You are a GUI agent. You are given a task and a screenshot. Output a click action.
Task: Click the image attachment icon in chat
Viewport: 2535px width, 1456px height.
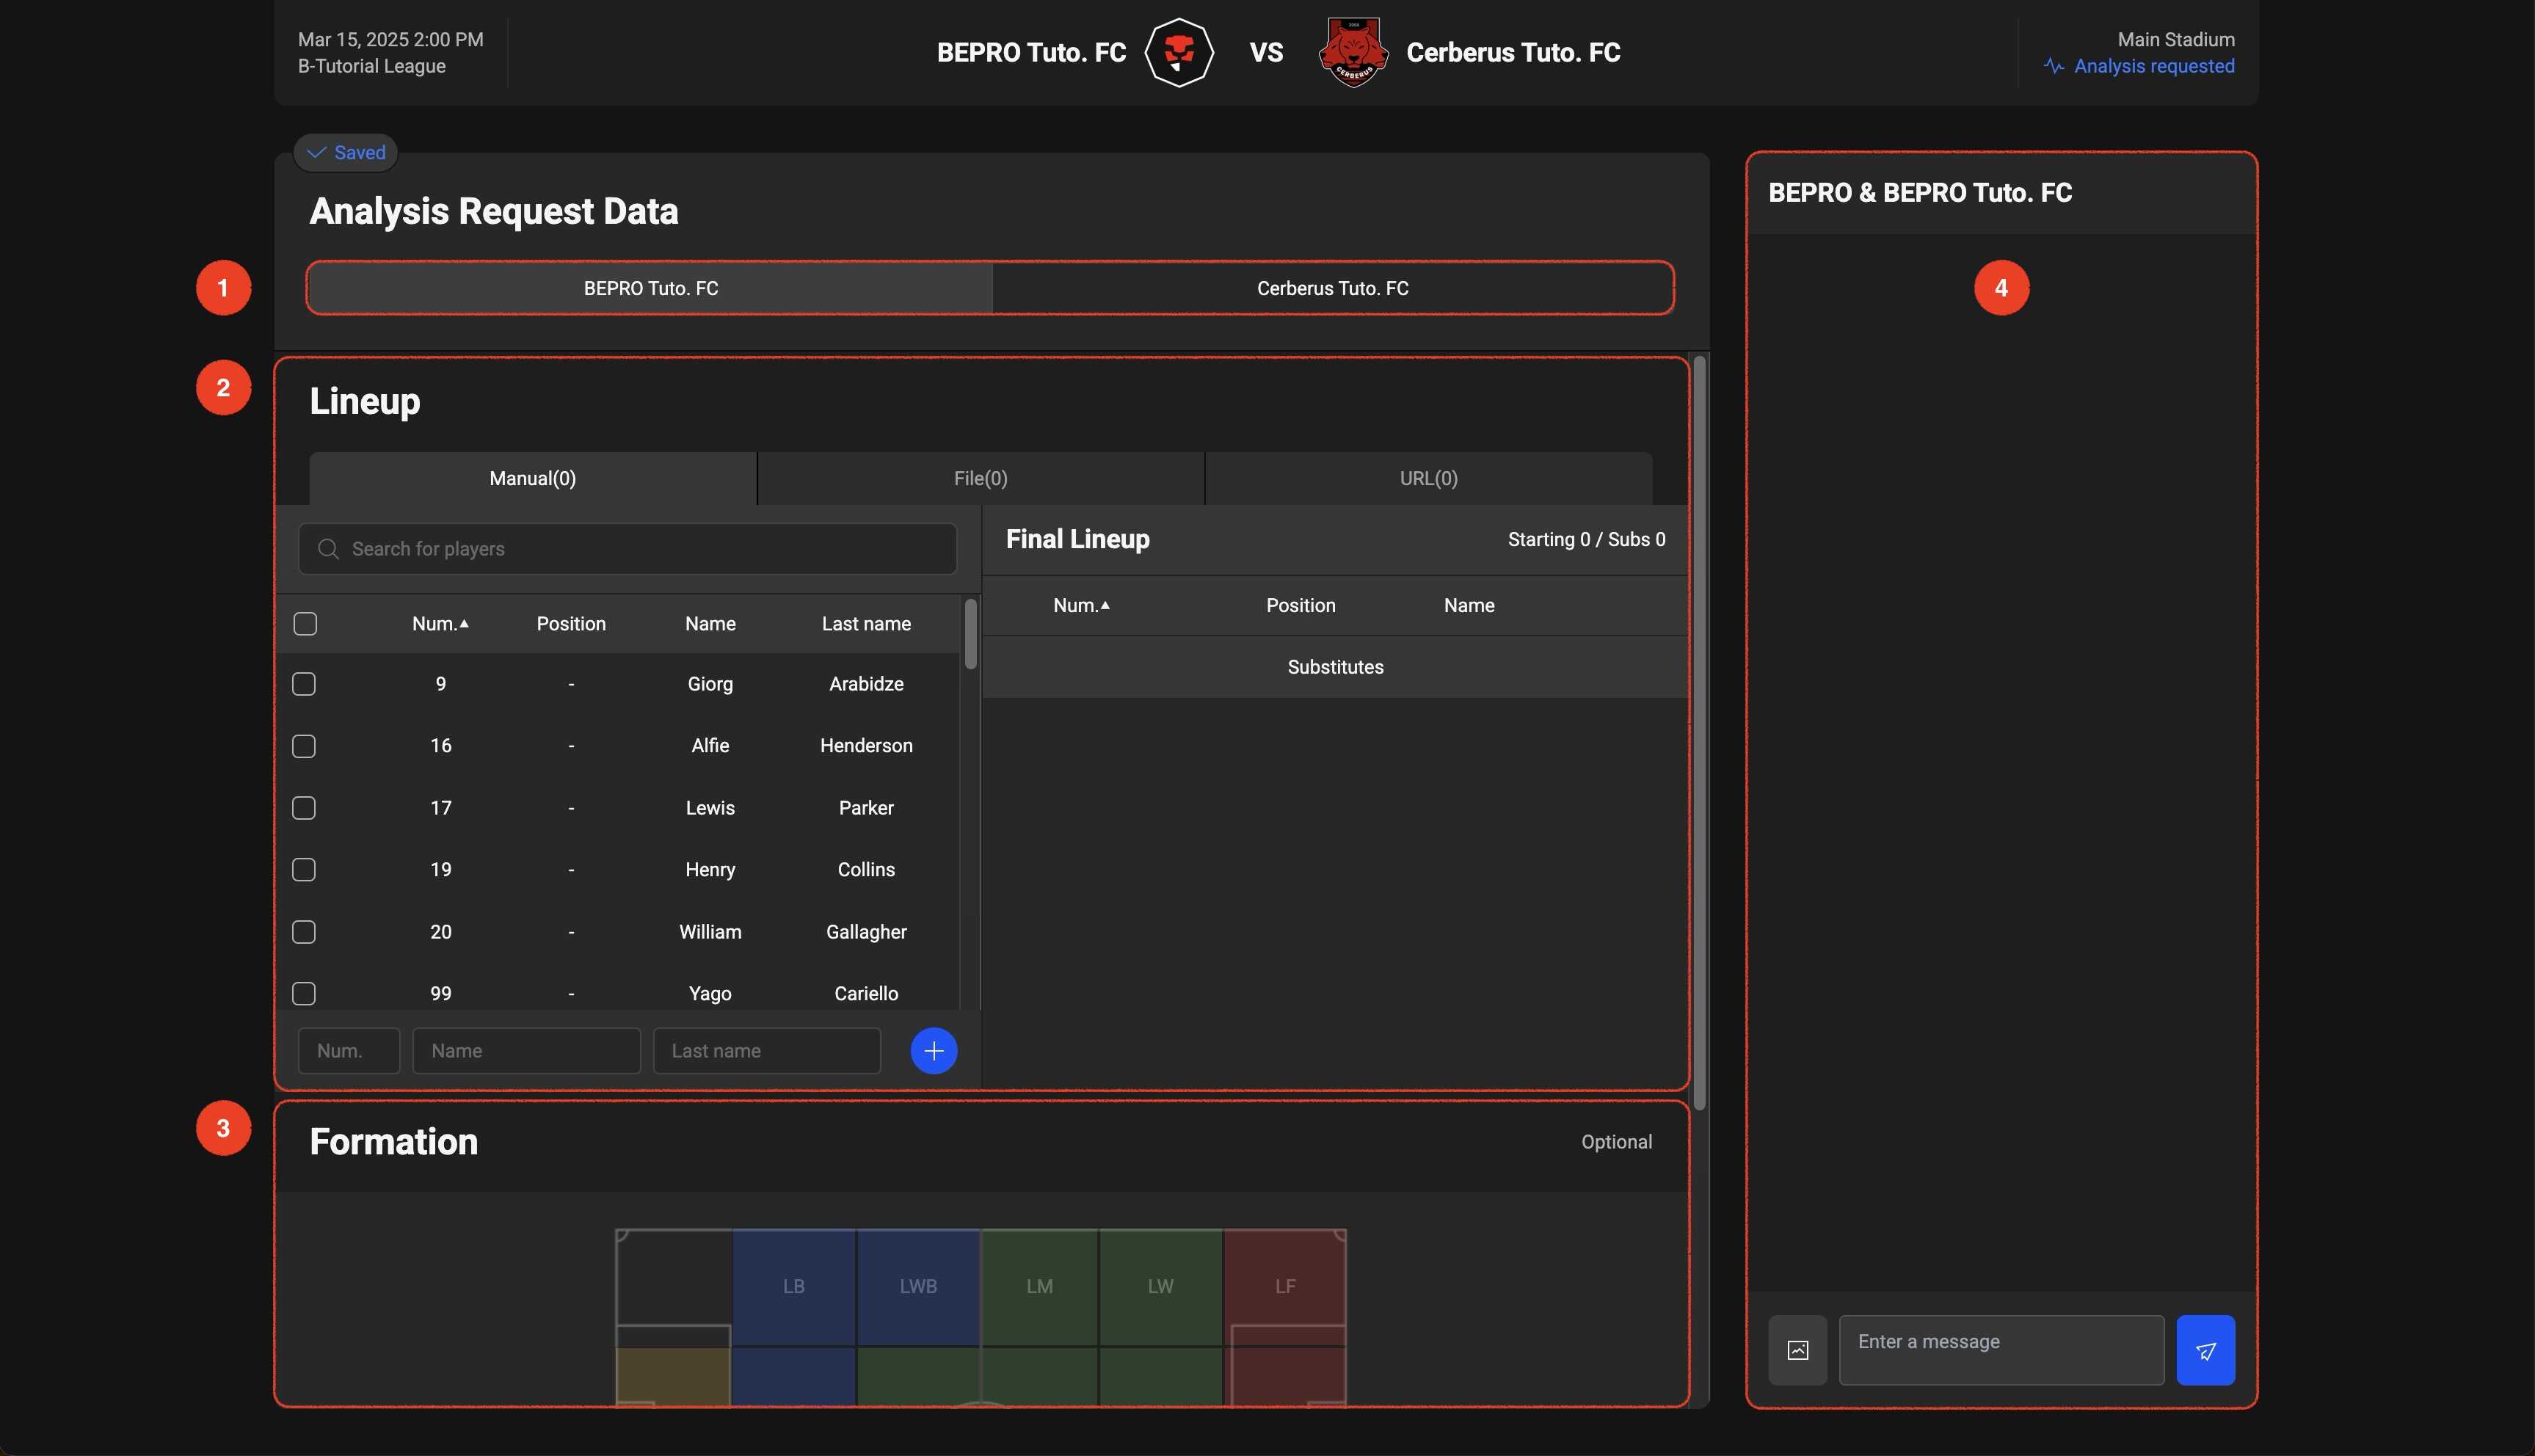[1797, 1350]
